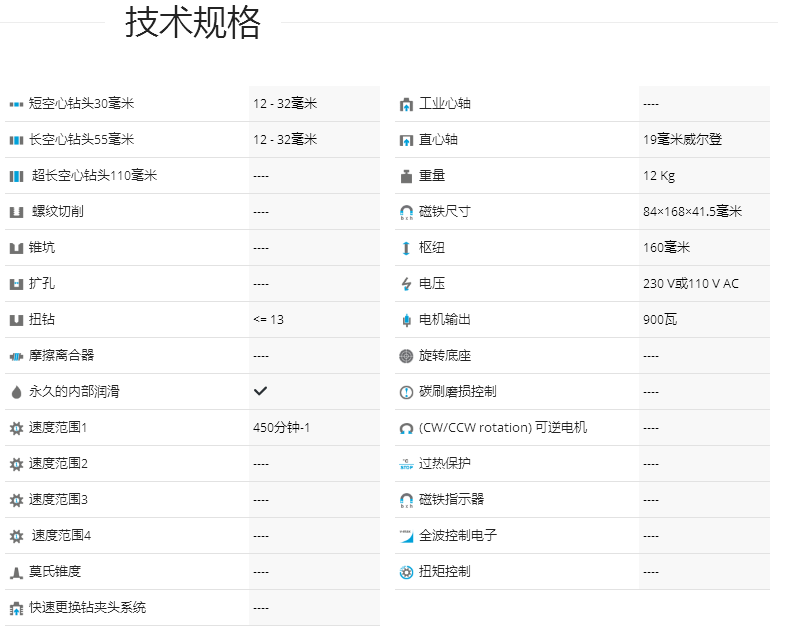This screenshot has height=629, width=790.
Task: Click the 技术规格 heading
Action: tap(193, 23)
